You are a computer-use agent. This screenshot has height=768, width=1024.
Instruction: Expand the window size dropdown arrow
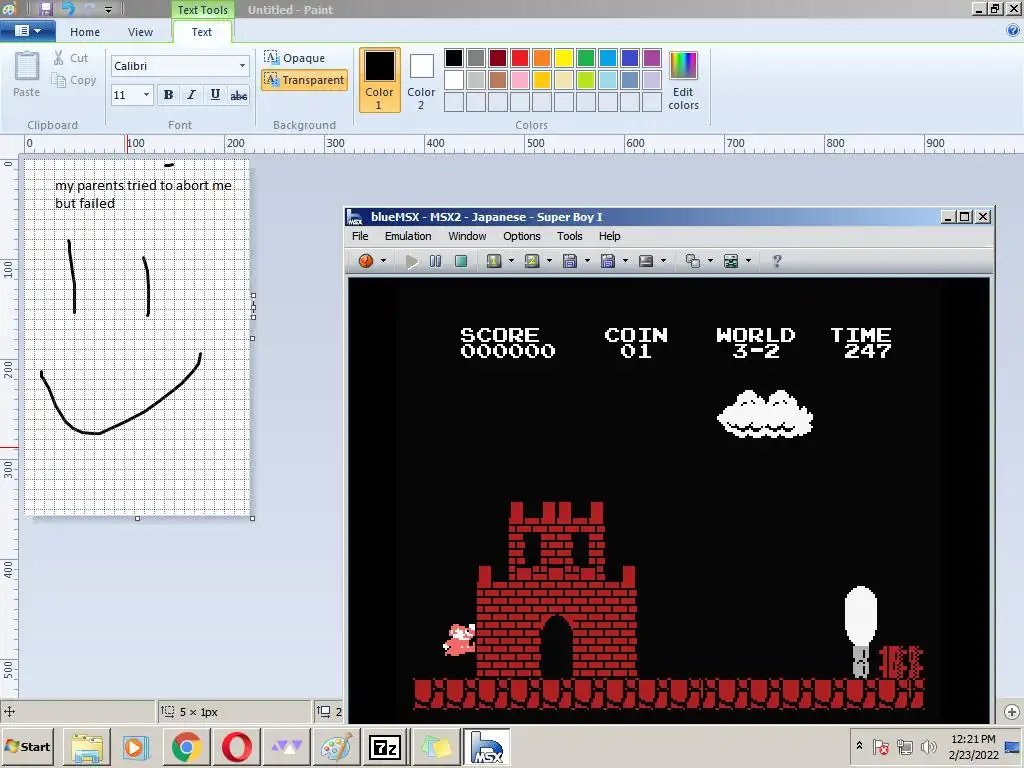point(711,261)
